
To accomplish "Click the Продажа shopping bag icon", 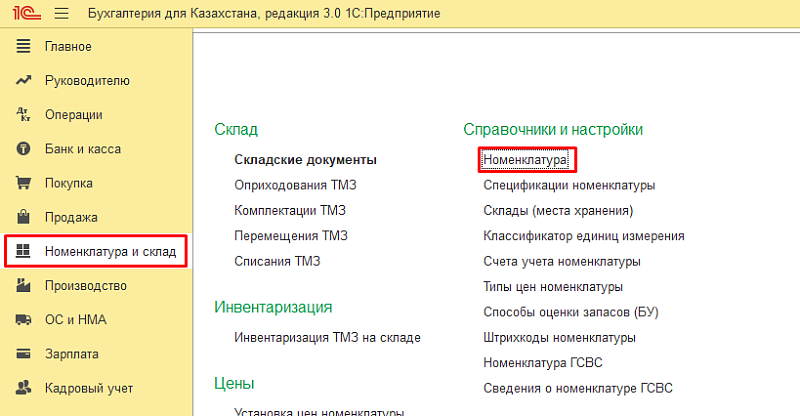I will tap(24, 217).
